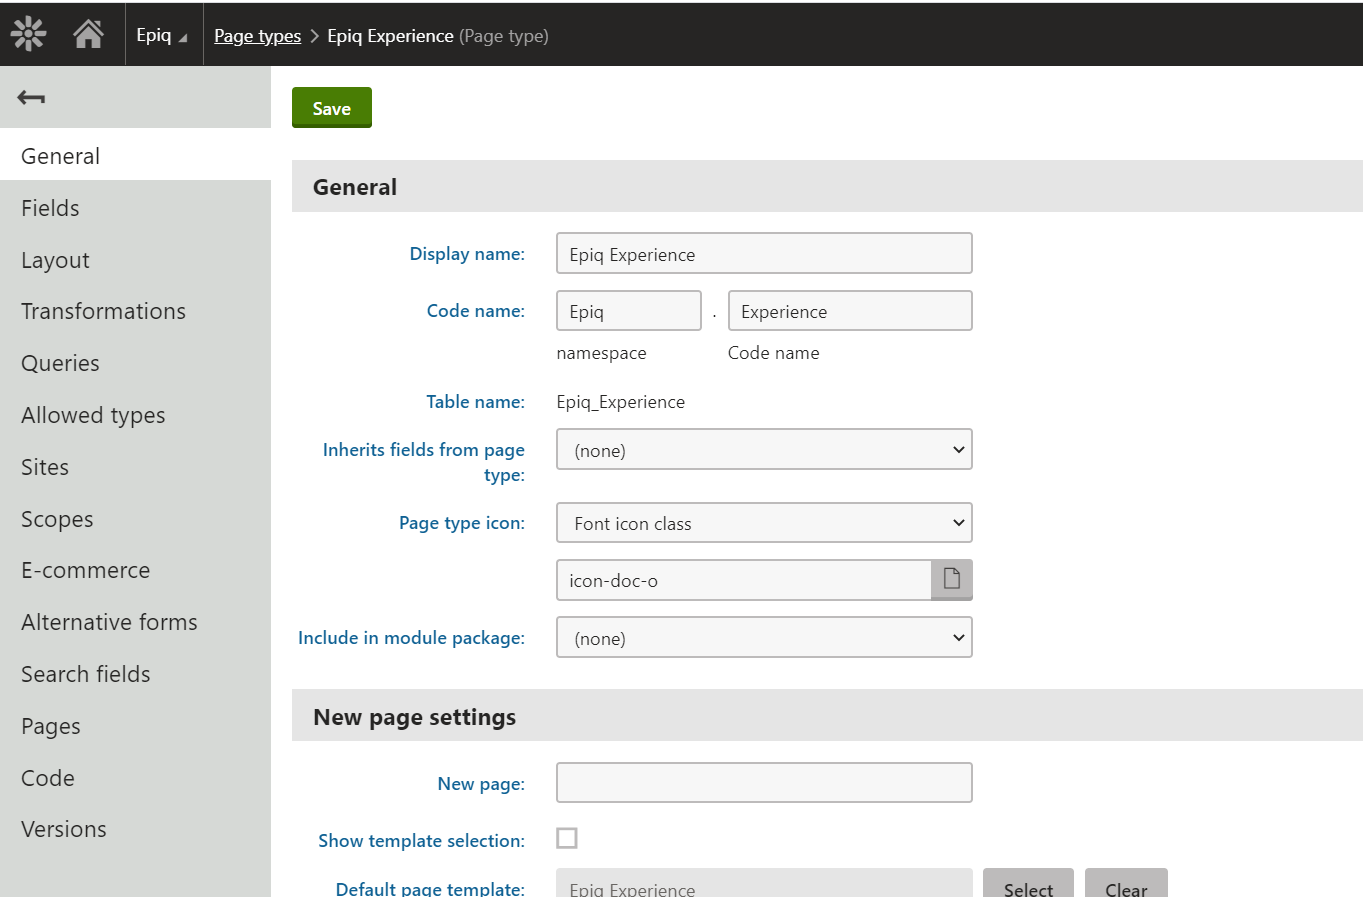Enable Show template selection

click(x=567, y=838)
